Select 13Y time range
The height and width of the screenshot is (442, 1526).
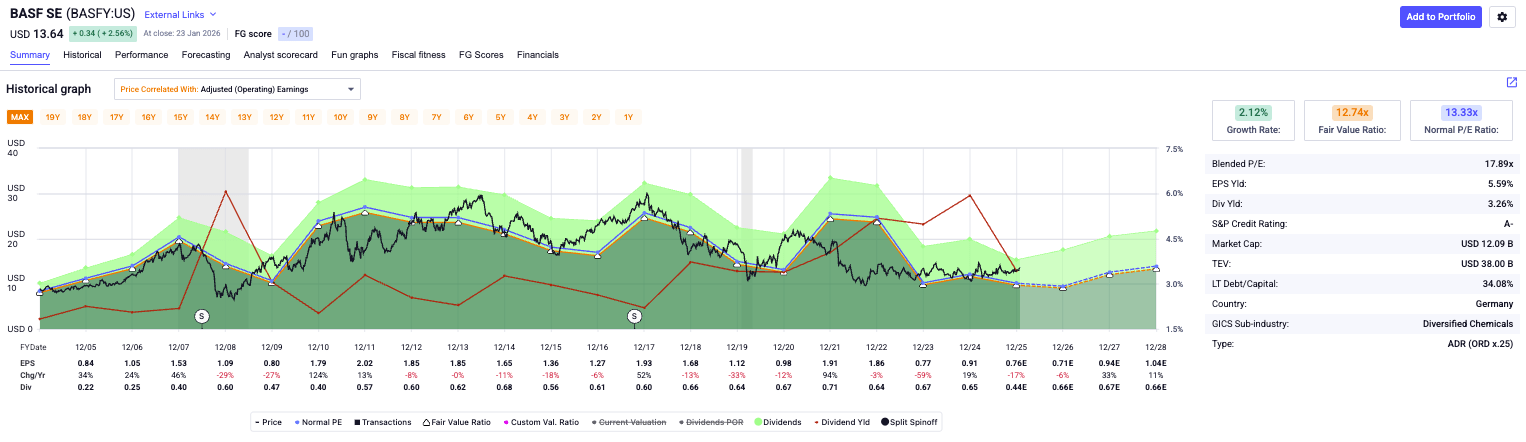pyautogui.click(x=245, y=117)
